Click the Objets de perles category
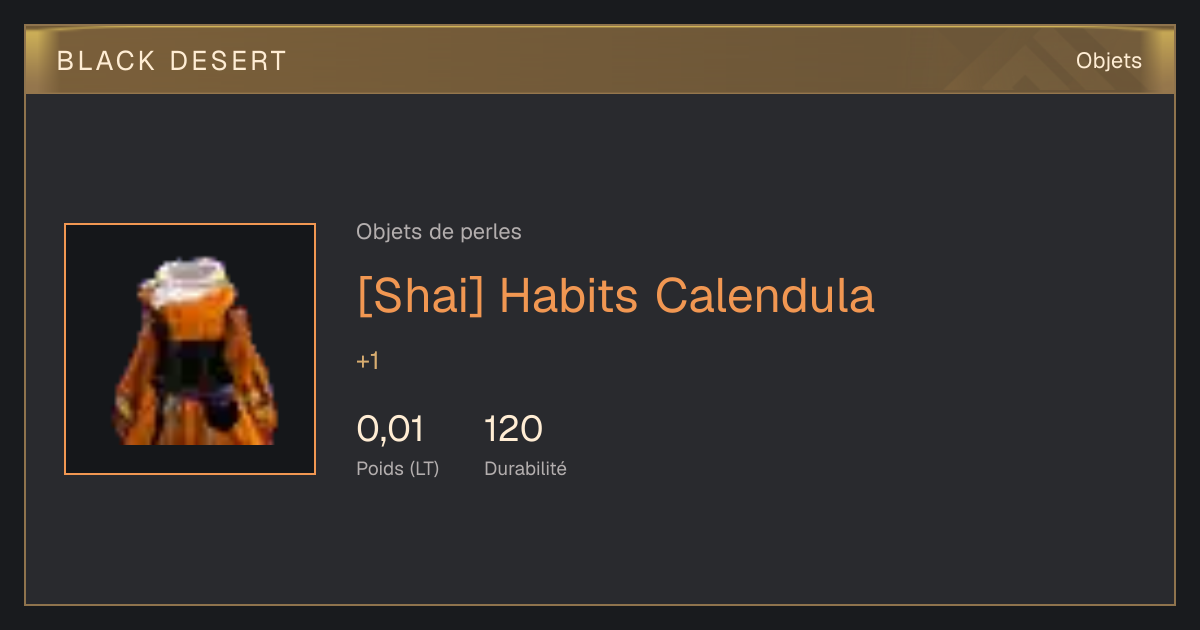 point(439,232)
